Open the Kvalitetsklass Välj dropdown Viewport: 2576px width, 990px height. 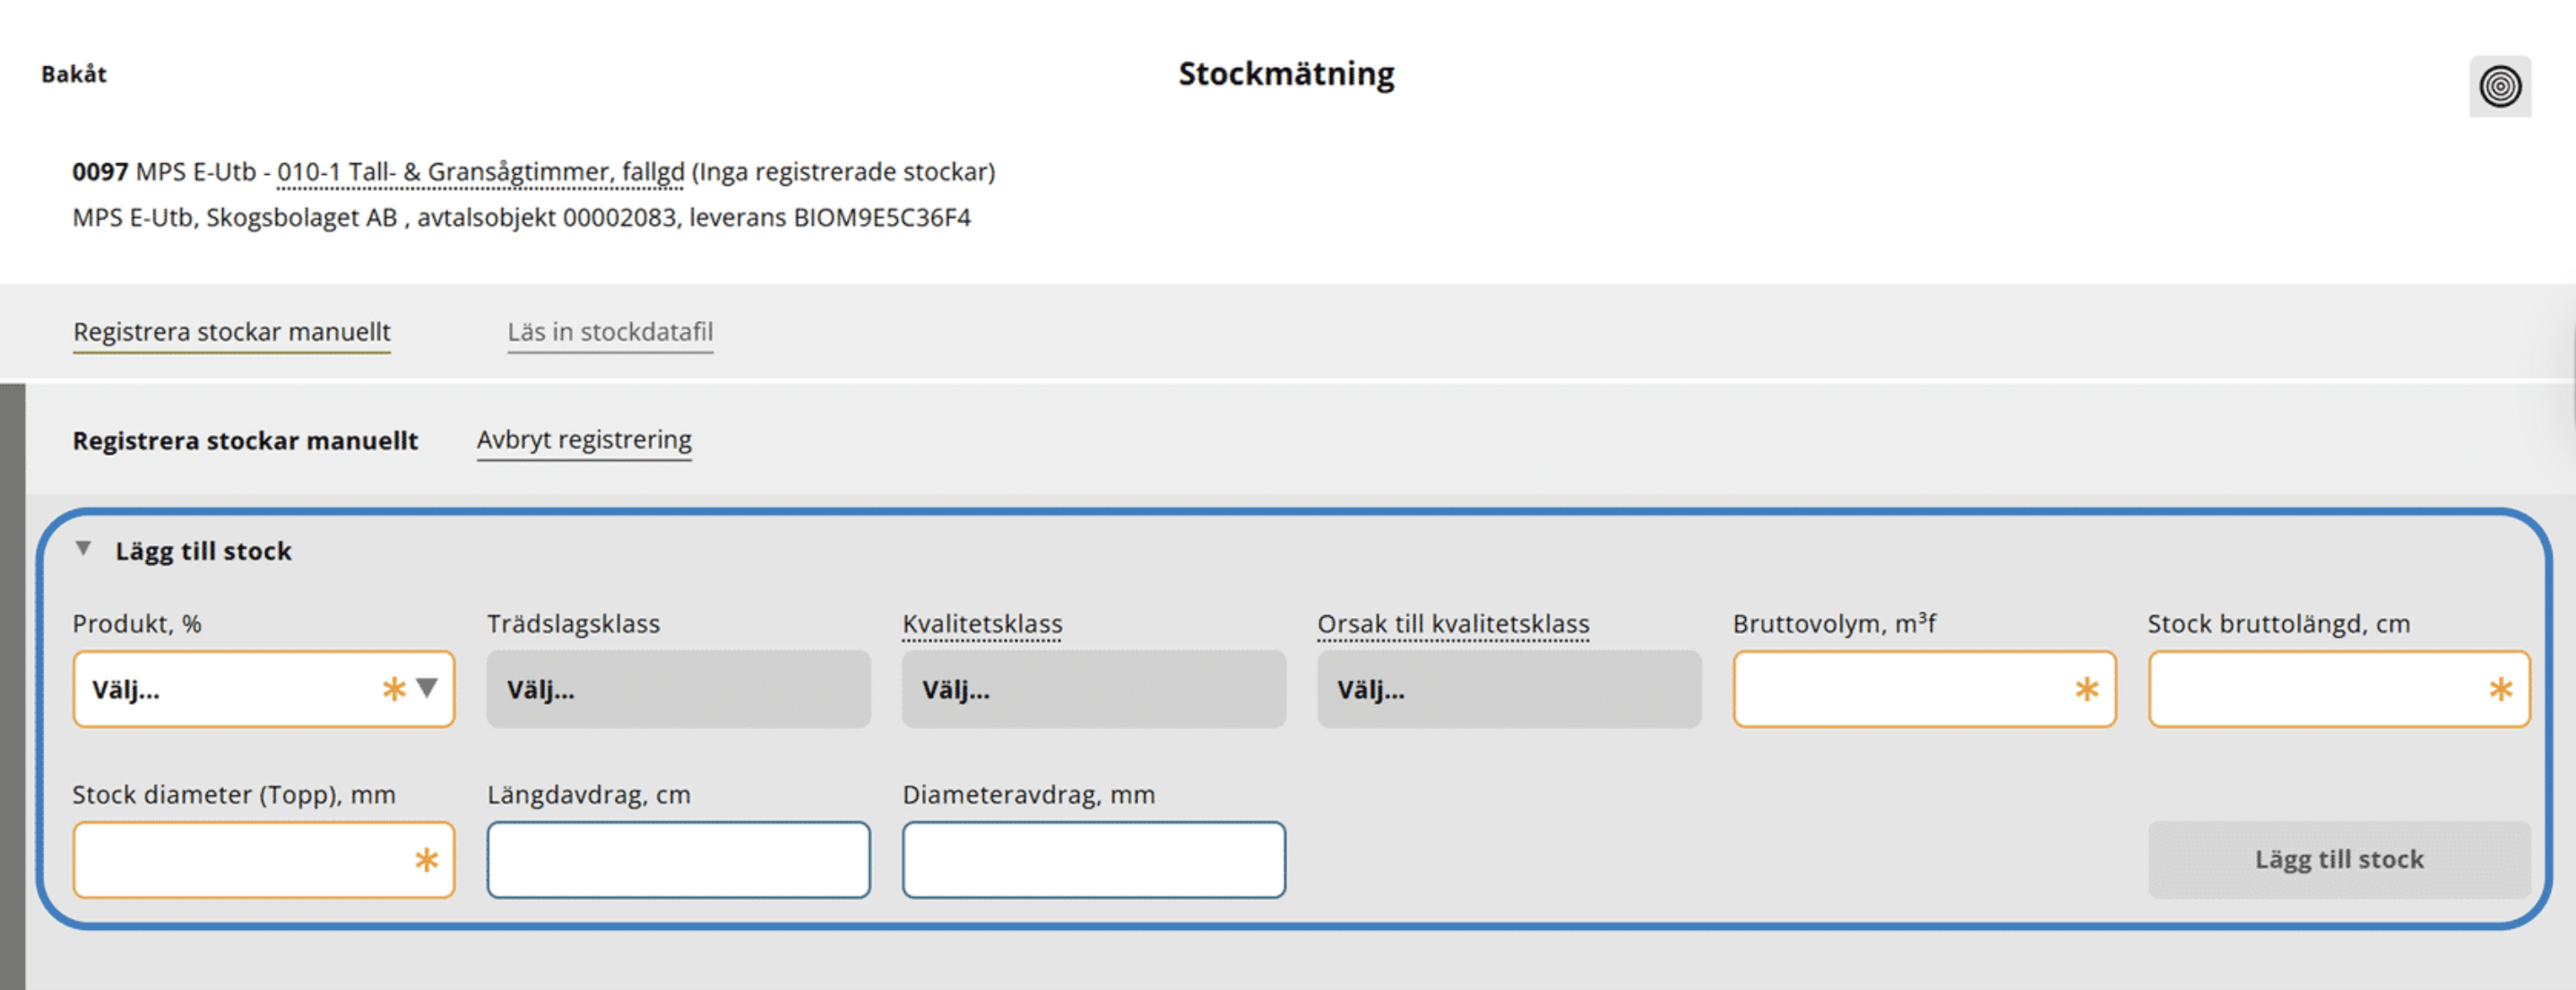coord(1093,689)
